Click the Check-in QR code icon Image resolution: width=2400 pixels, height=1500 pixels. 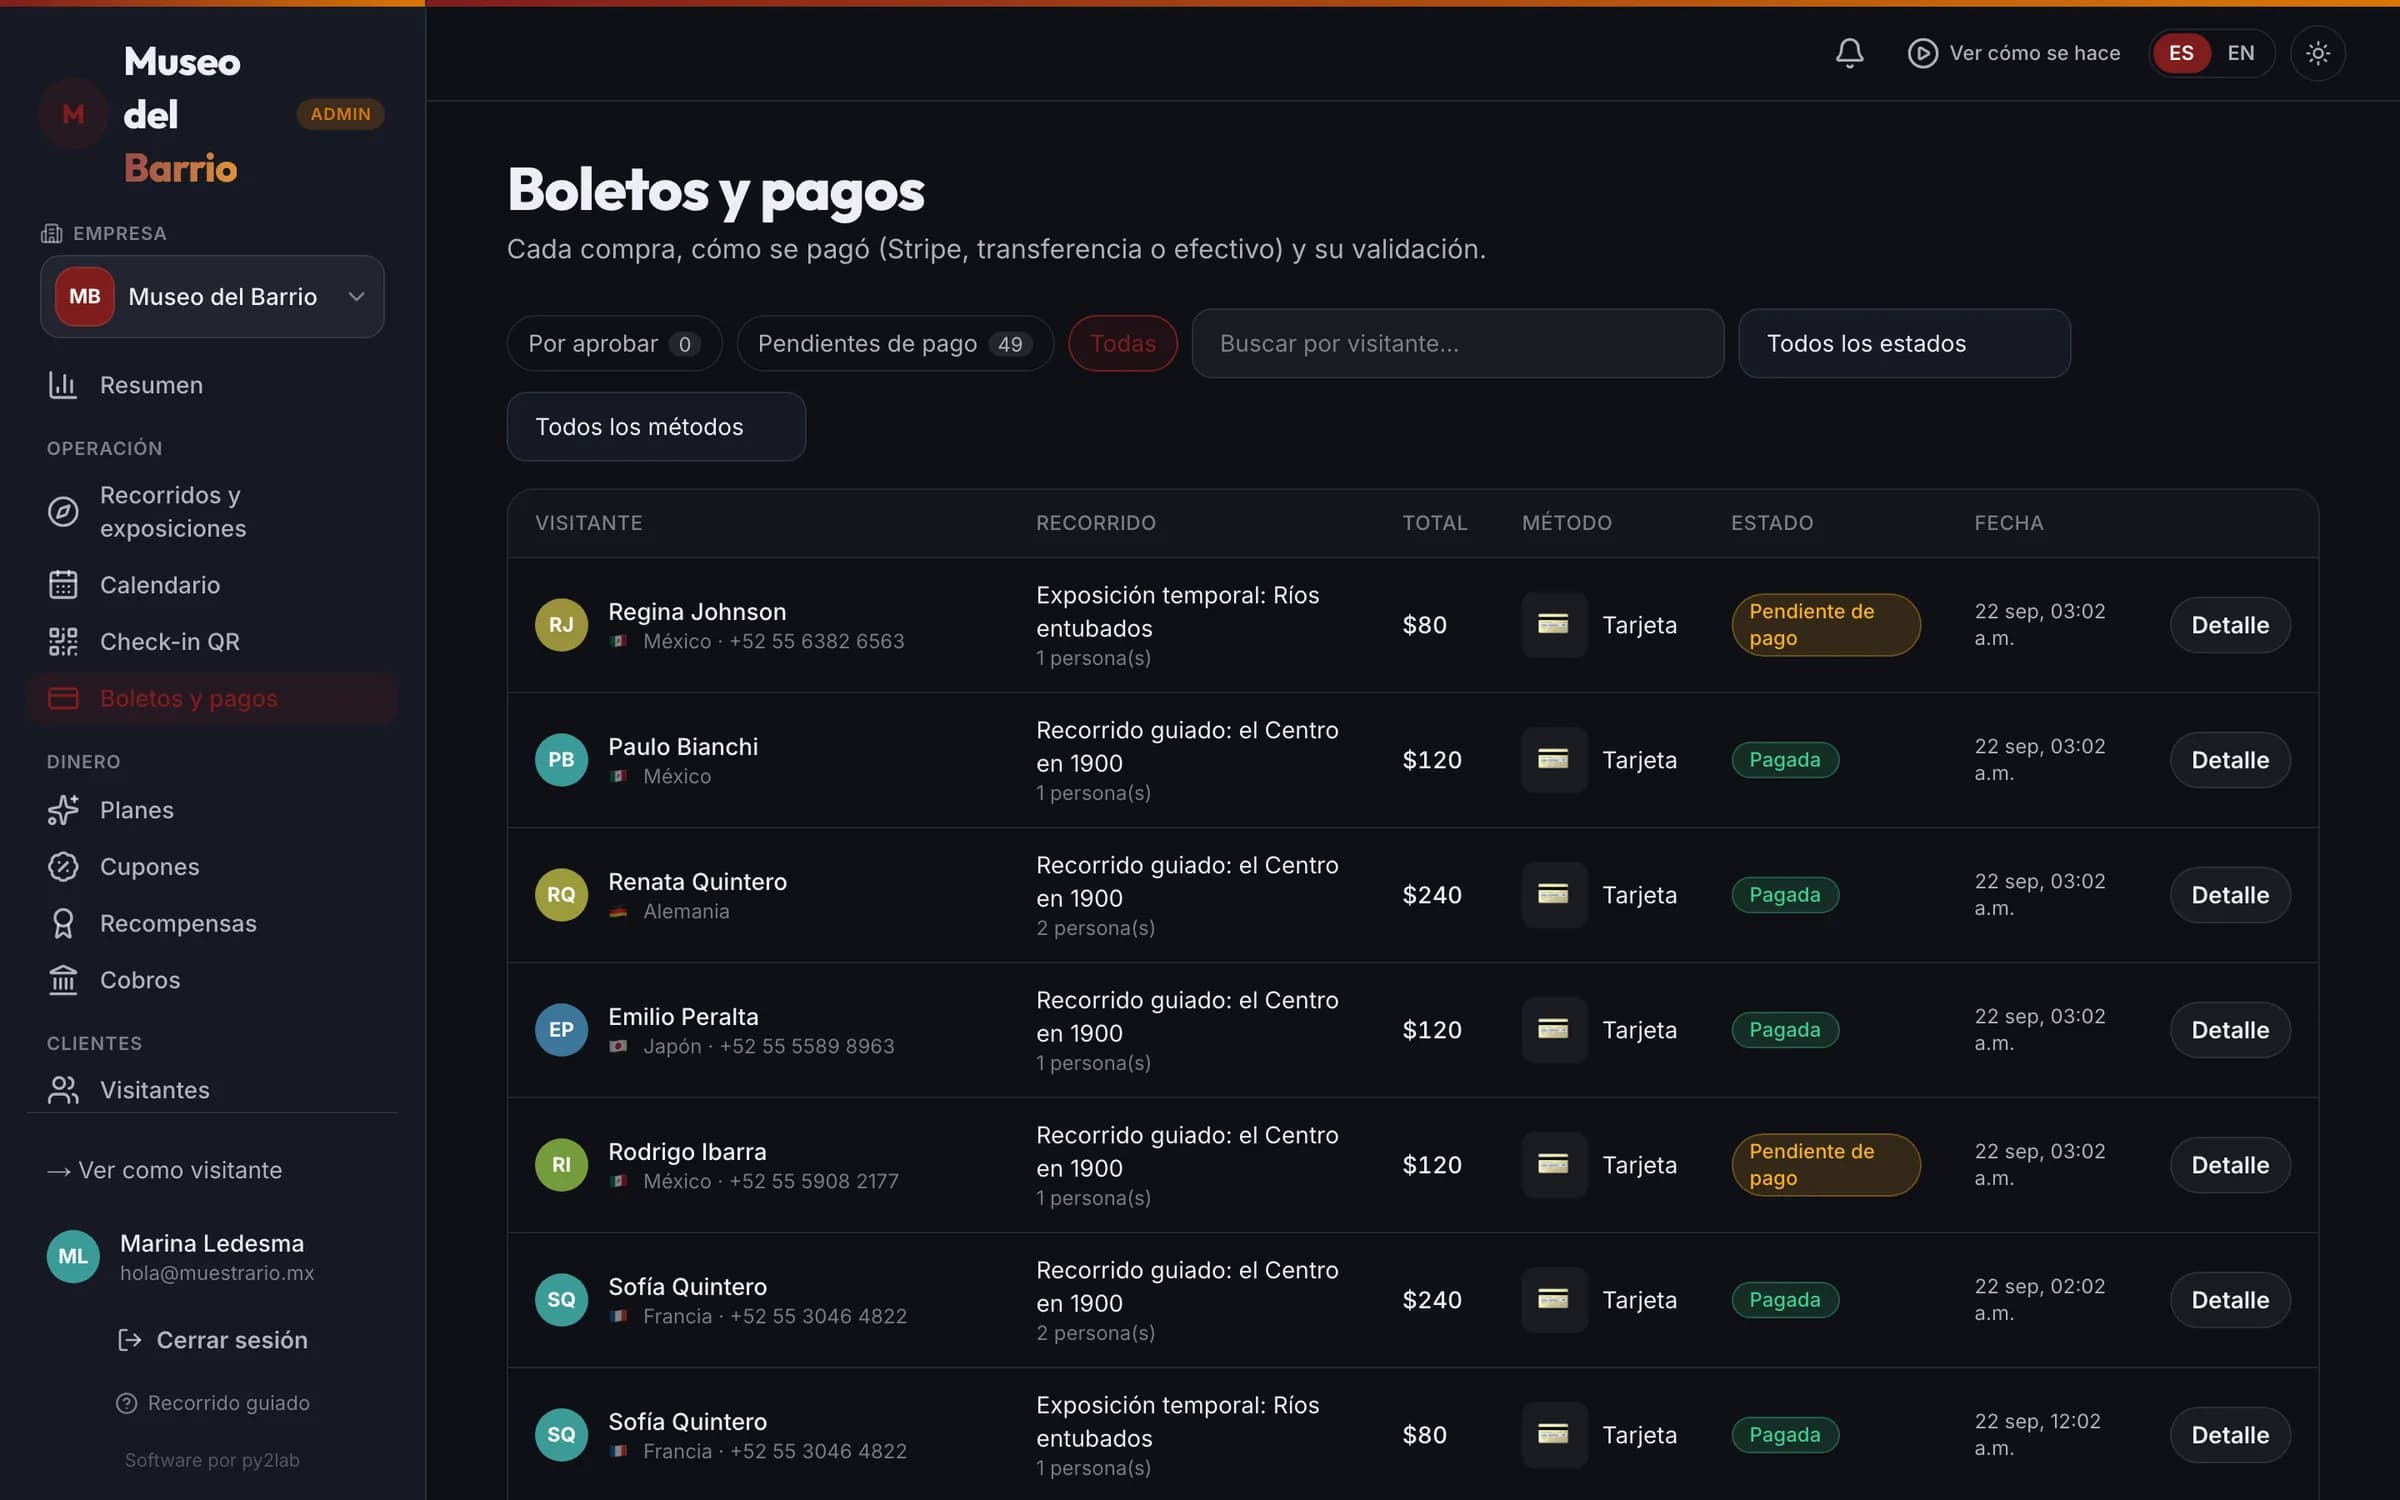(63, 642)
